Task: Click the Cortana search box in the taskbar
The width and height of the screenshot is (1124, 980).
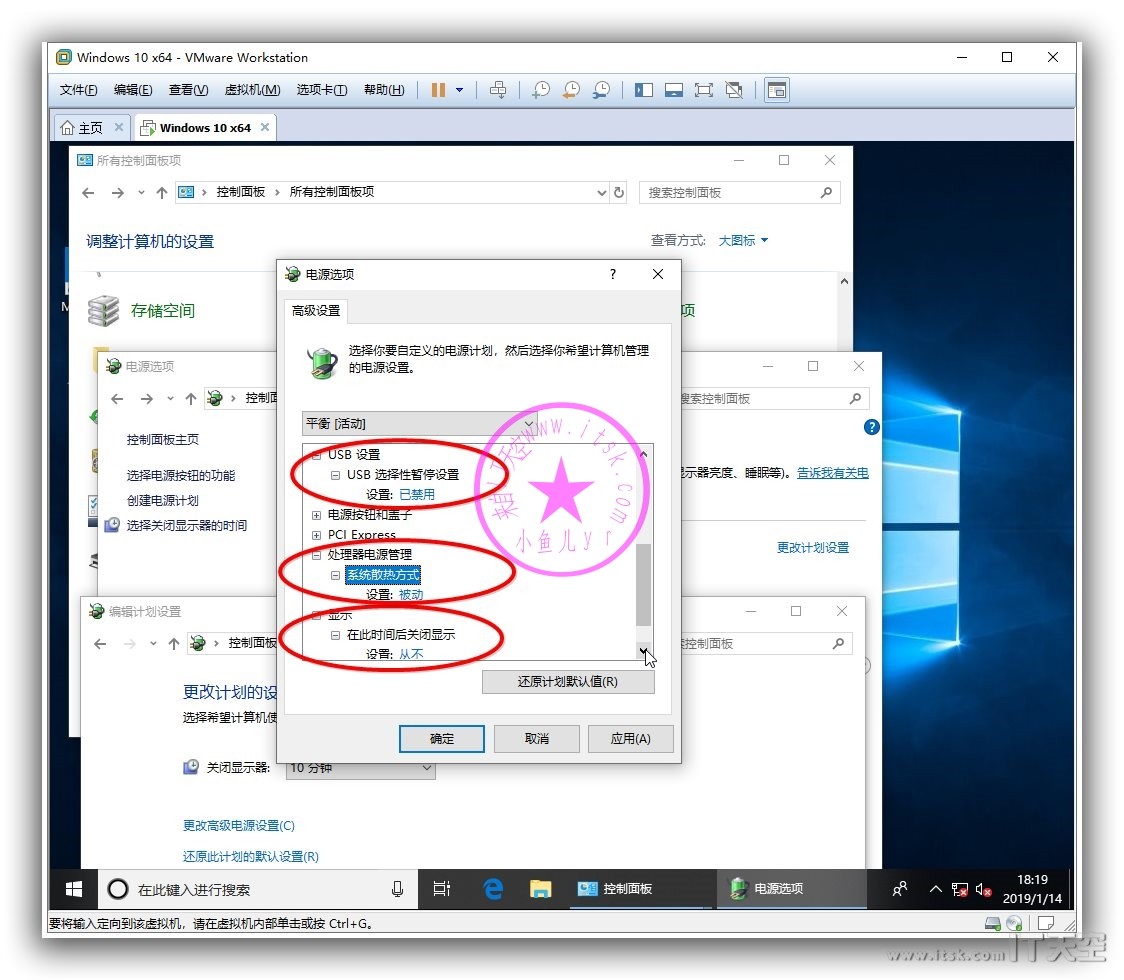Action: click(x=257, y=890)
